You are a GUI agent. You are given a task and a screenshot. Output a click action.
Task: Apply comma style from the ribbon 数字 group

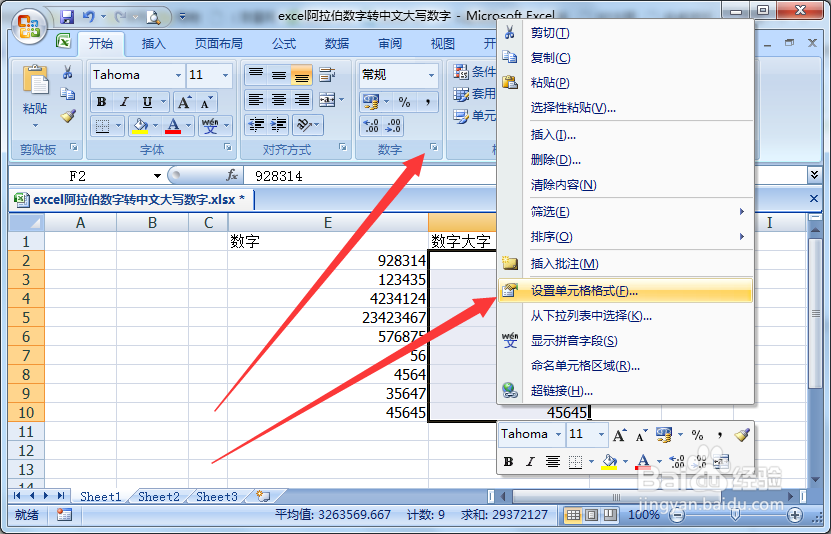pos(427,102)
